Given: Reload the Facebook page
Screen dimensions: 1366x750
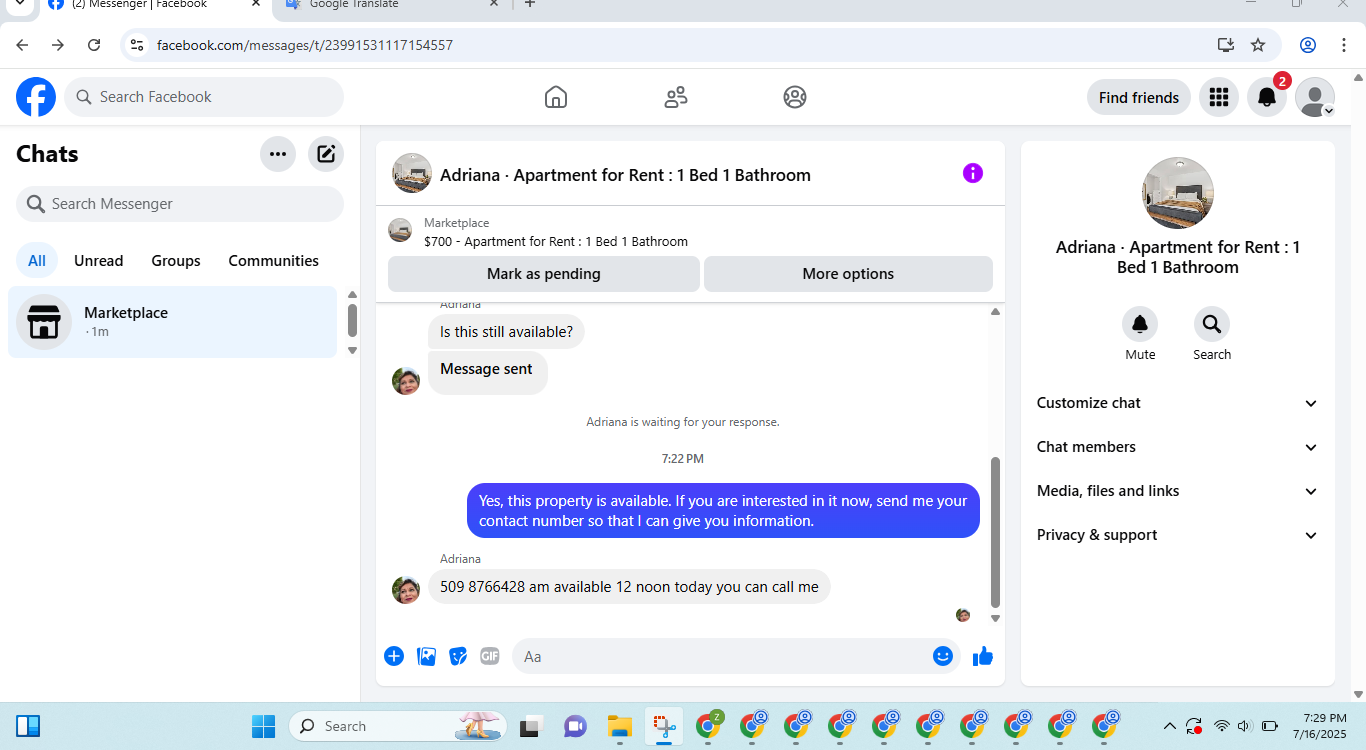Looking at the screenshot, I should pos(94,45).
